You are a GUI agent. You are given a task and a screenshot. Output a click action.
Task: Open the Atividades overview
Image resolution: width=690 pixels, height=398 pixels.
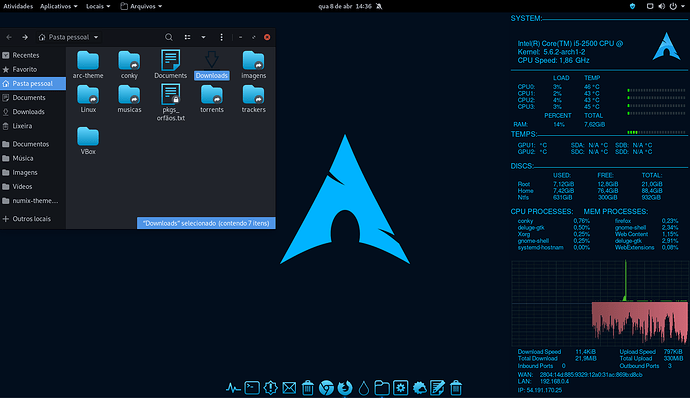click(x=18, y=7)
